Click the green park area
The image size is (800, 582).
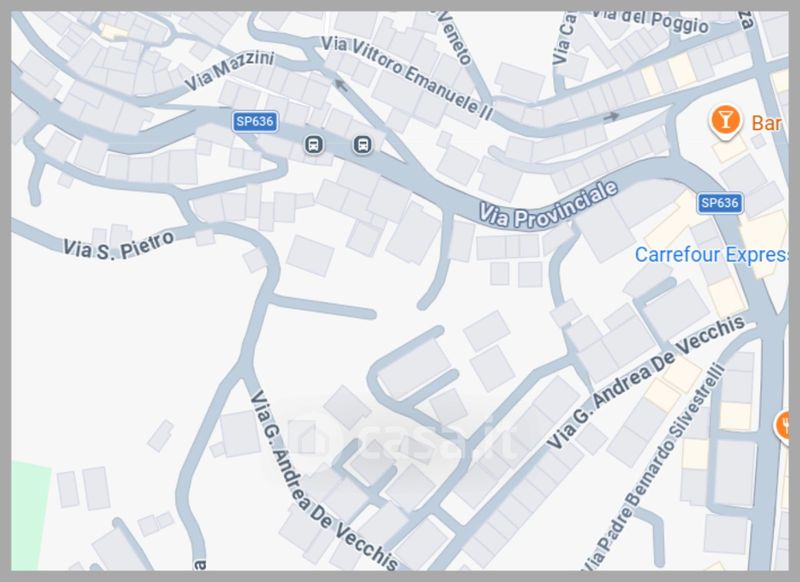[30, 515]
